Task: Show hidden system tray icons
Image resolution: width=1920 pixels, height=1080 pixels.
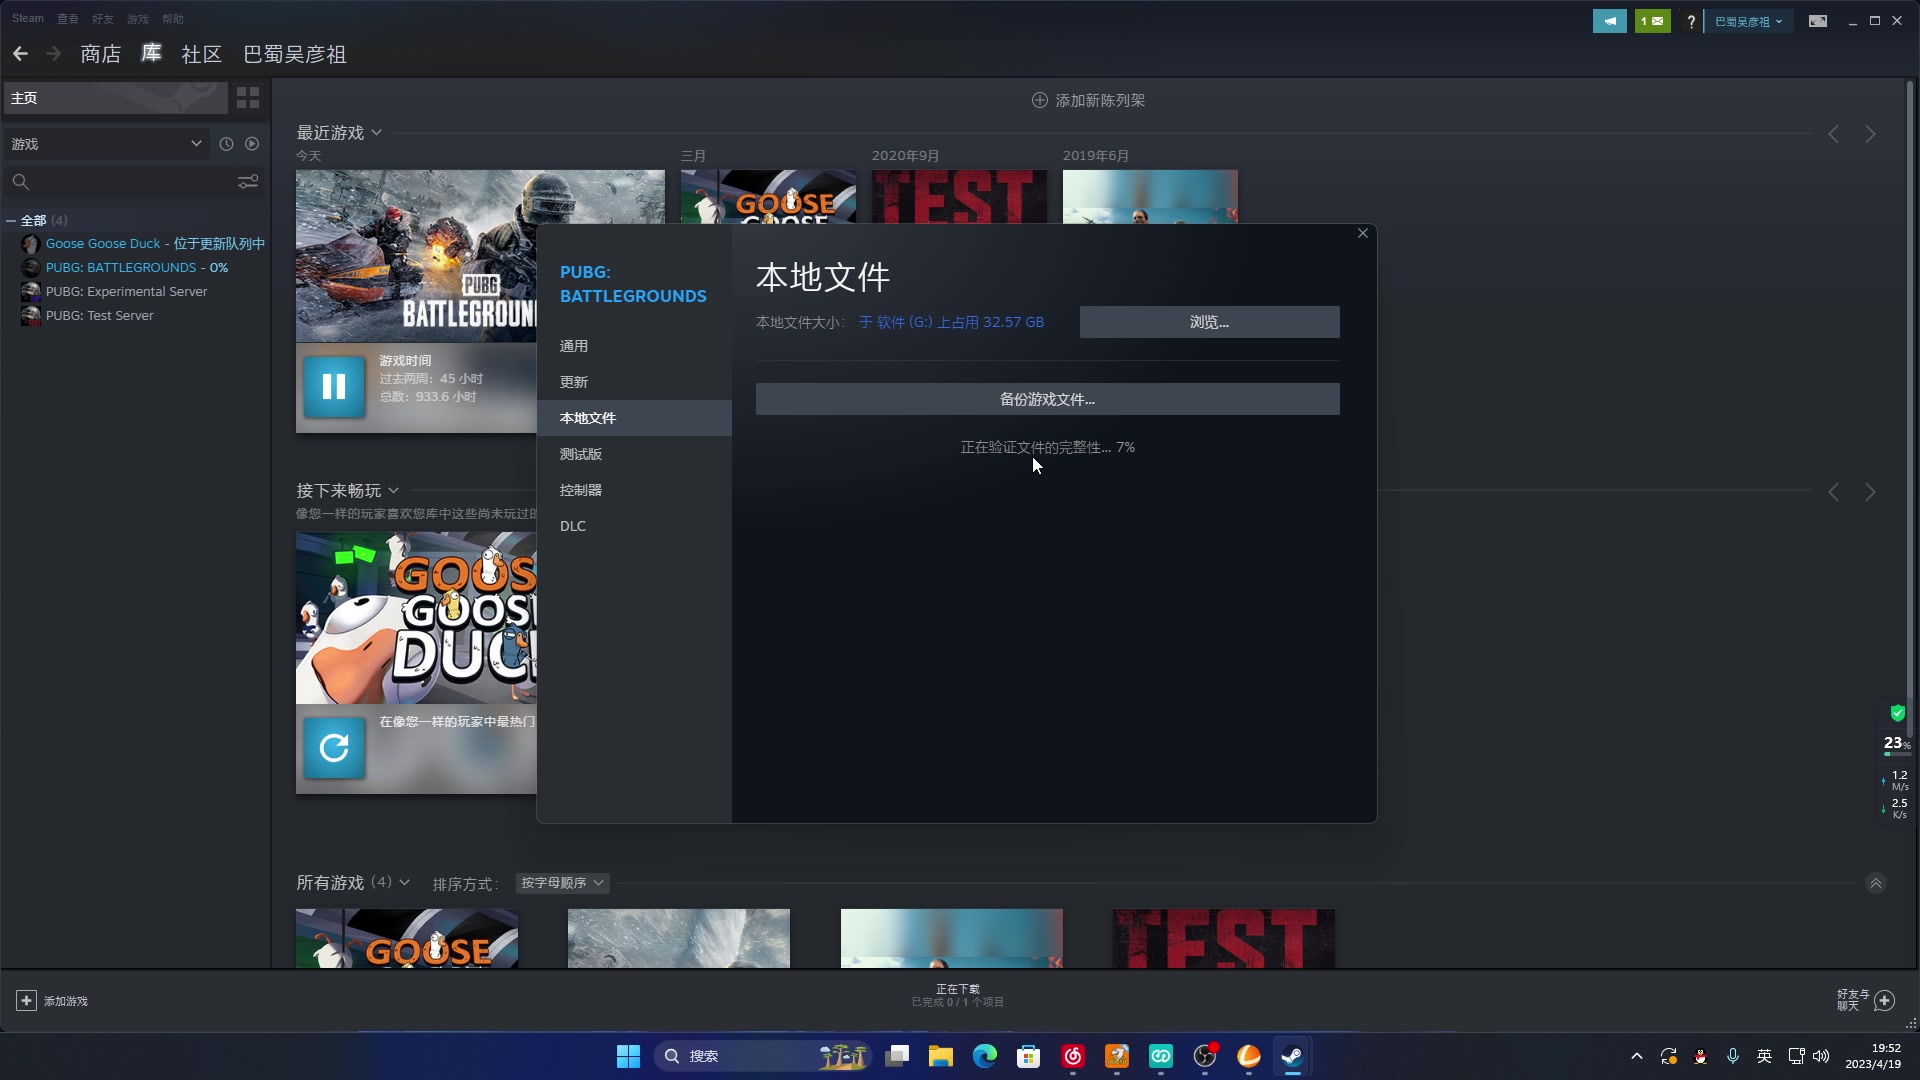Action: coord(1637,1056)
